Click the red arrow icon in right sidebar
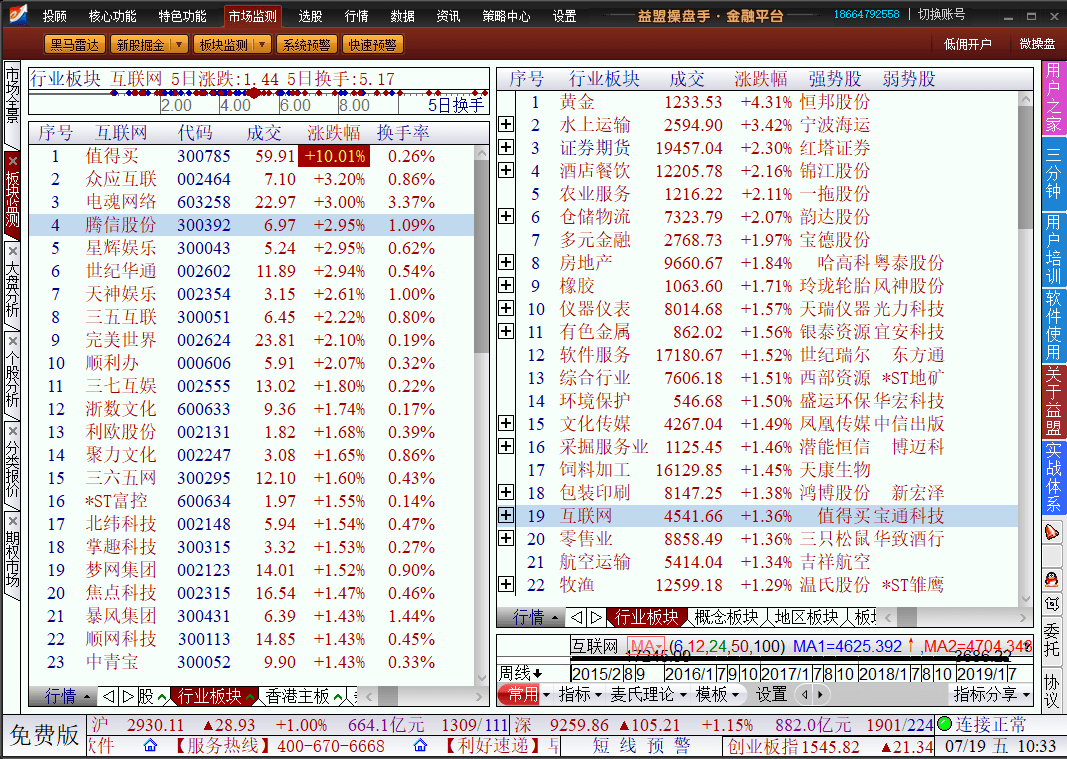1067x759 pixels. click(1052, 532)
